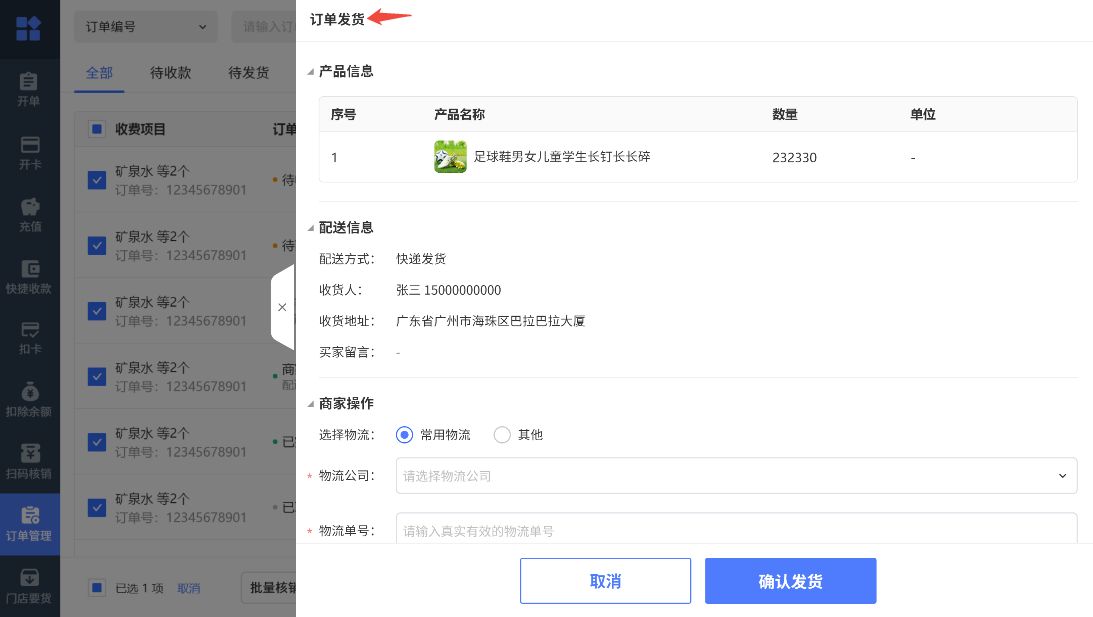Open the 充值 piggy bank icon
Screen dimensions: 1093x617
[29, 215]
